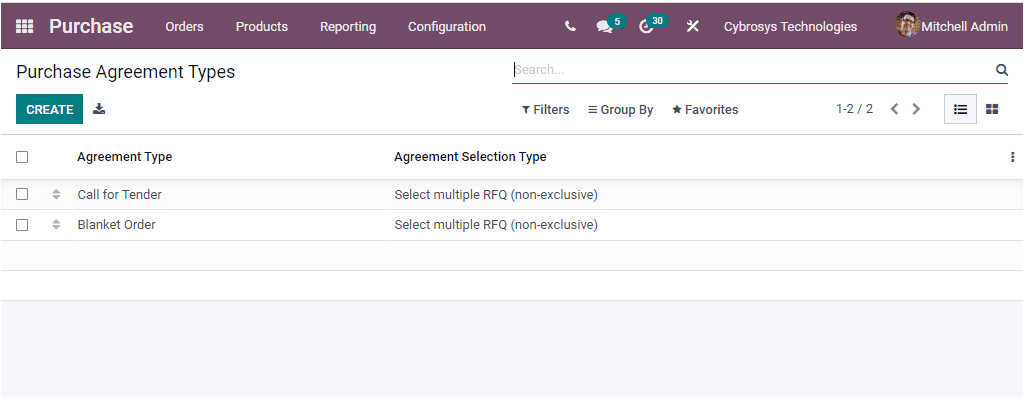Click the CREATE button
This screenshot has height=398, width=1024.
[x=50, y=109]
